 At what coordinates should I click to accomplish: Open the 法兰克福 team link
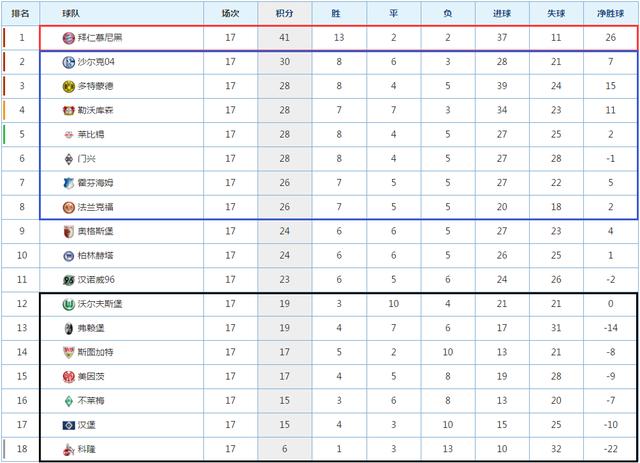[96, 207]
